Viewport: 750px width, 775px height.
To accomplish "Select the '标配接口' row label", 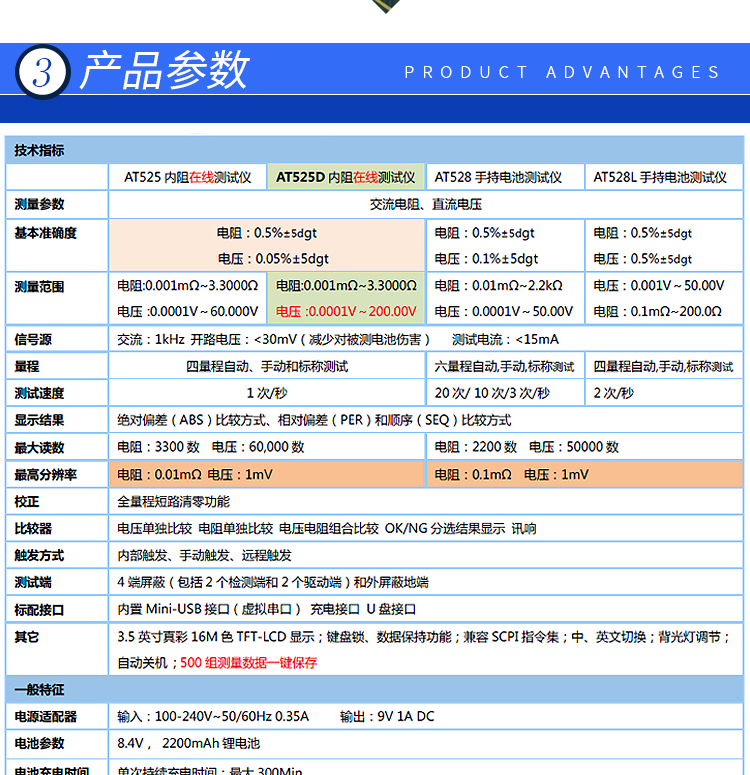I will pos(39,609).
